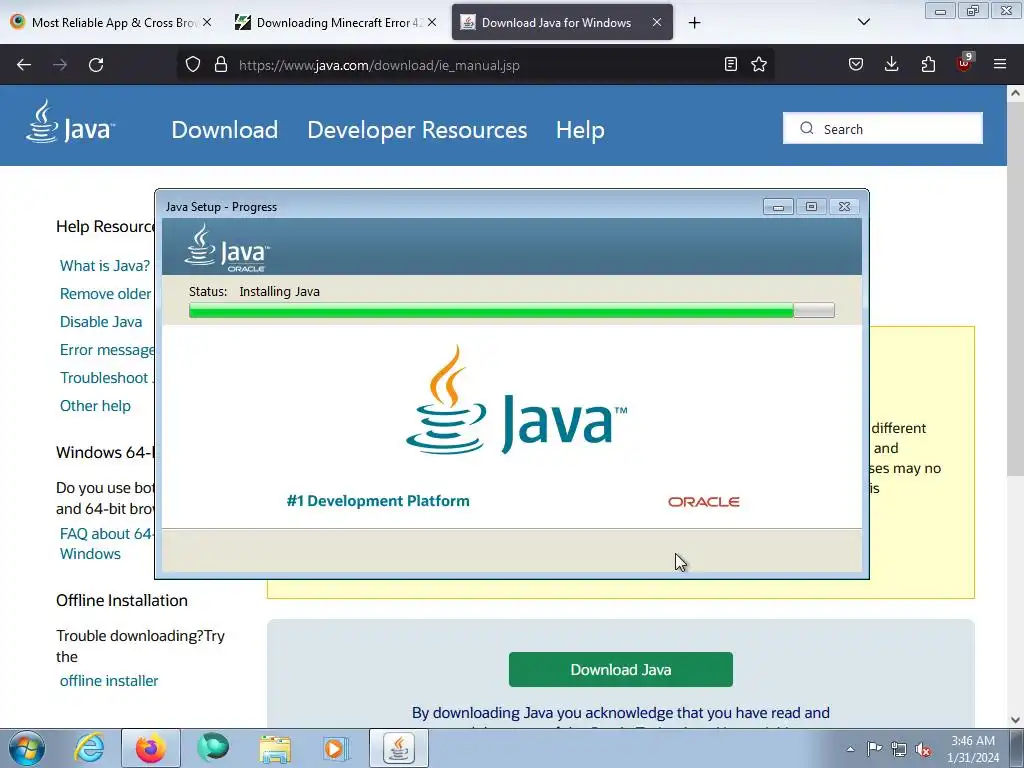
Task: Click in the Java site Search field
Action: 882,129
